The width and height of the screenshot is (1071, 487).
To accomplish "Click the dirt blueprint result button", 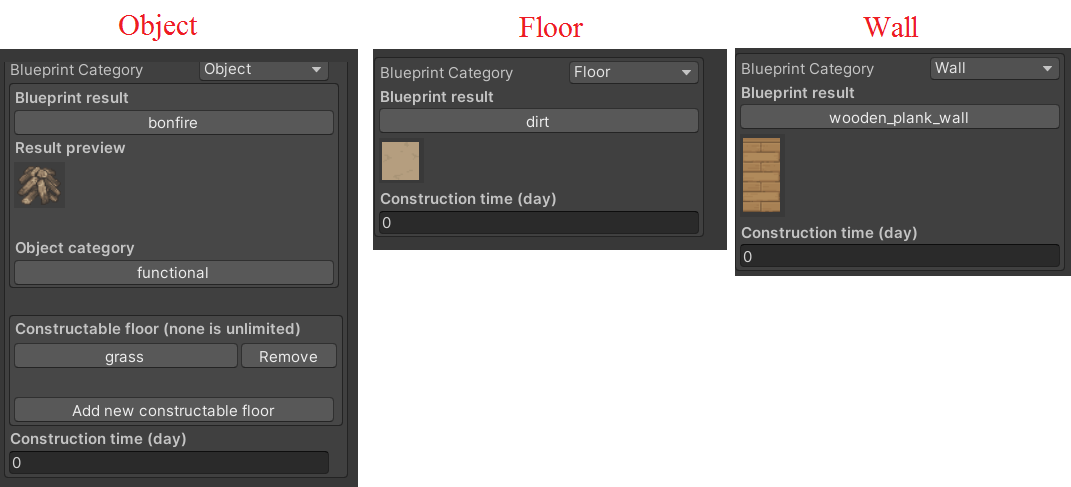I will tap(538, 121).
